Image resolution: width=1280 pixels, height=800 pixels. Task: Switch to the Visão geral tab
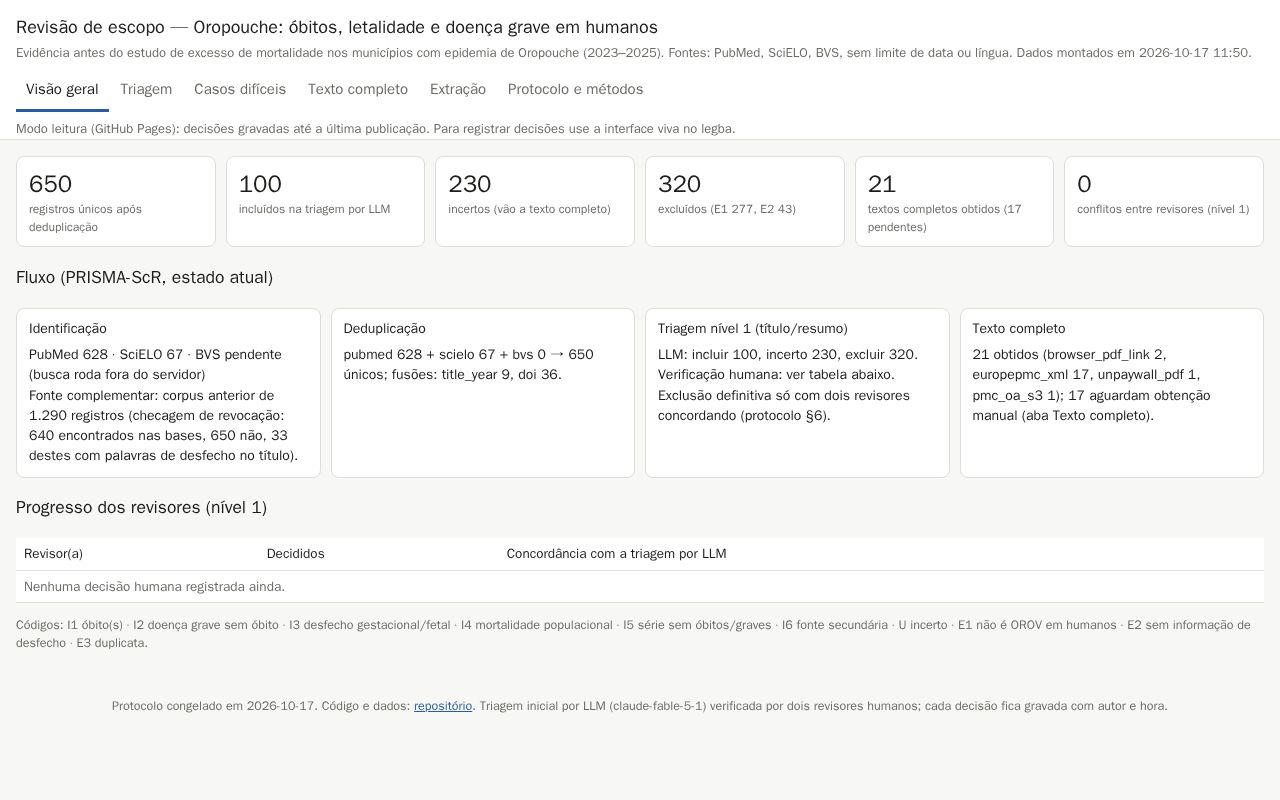[62, 90]
